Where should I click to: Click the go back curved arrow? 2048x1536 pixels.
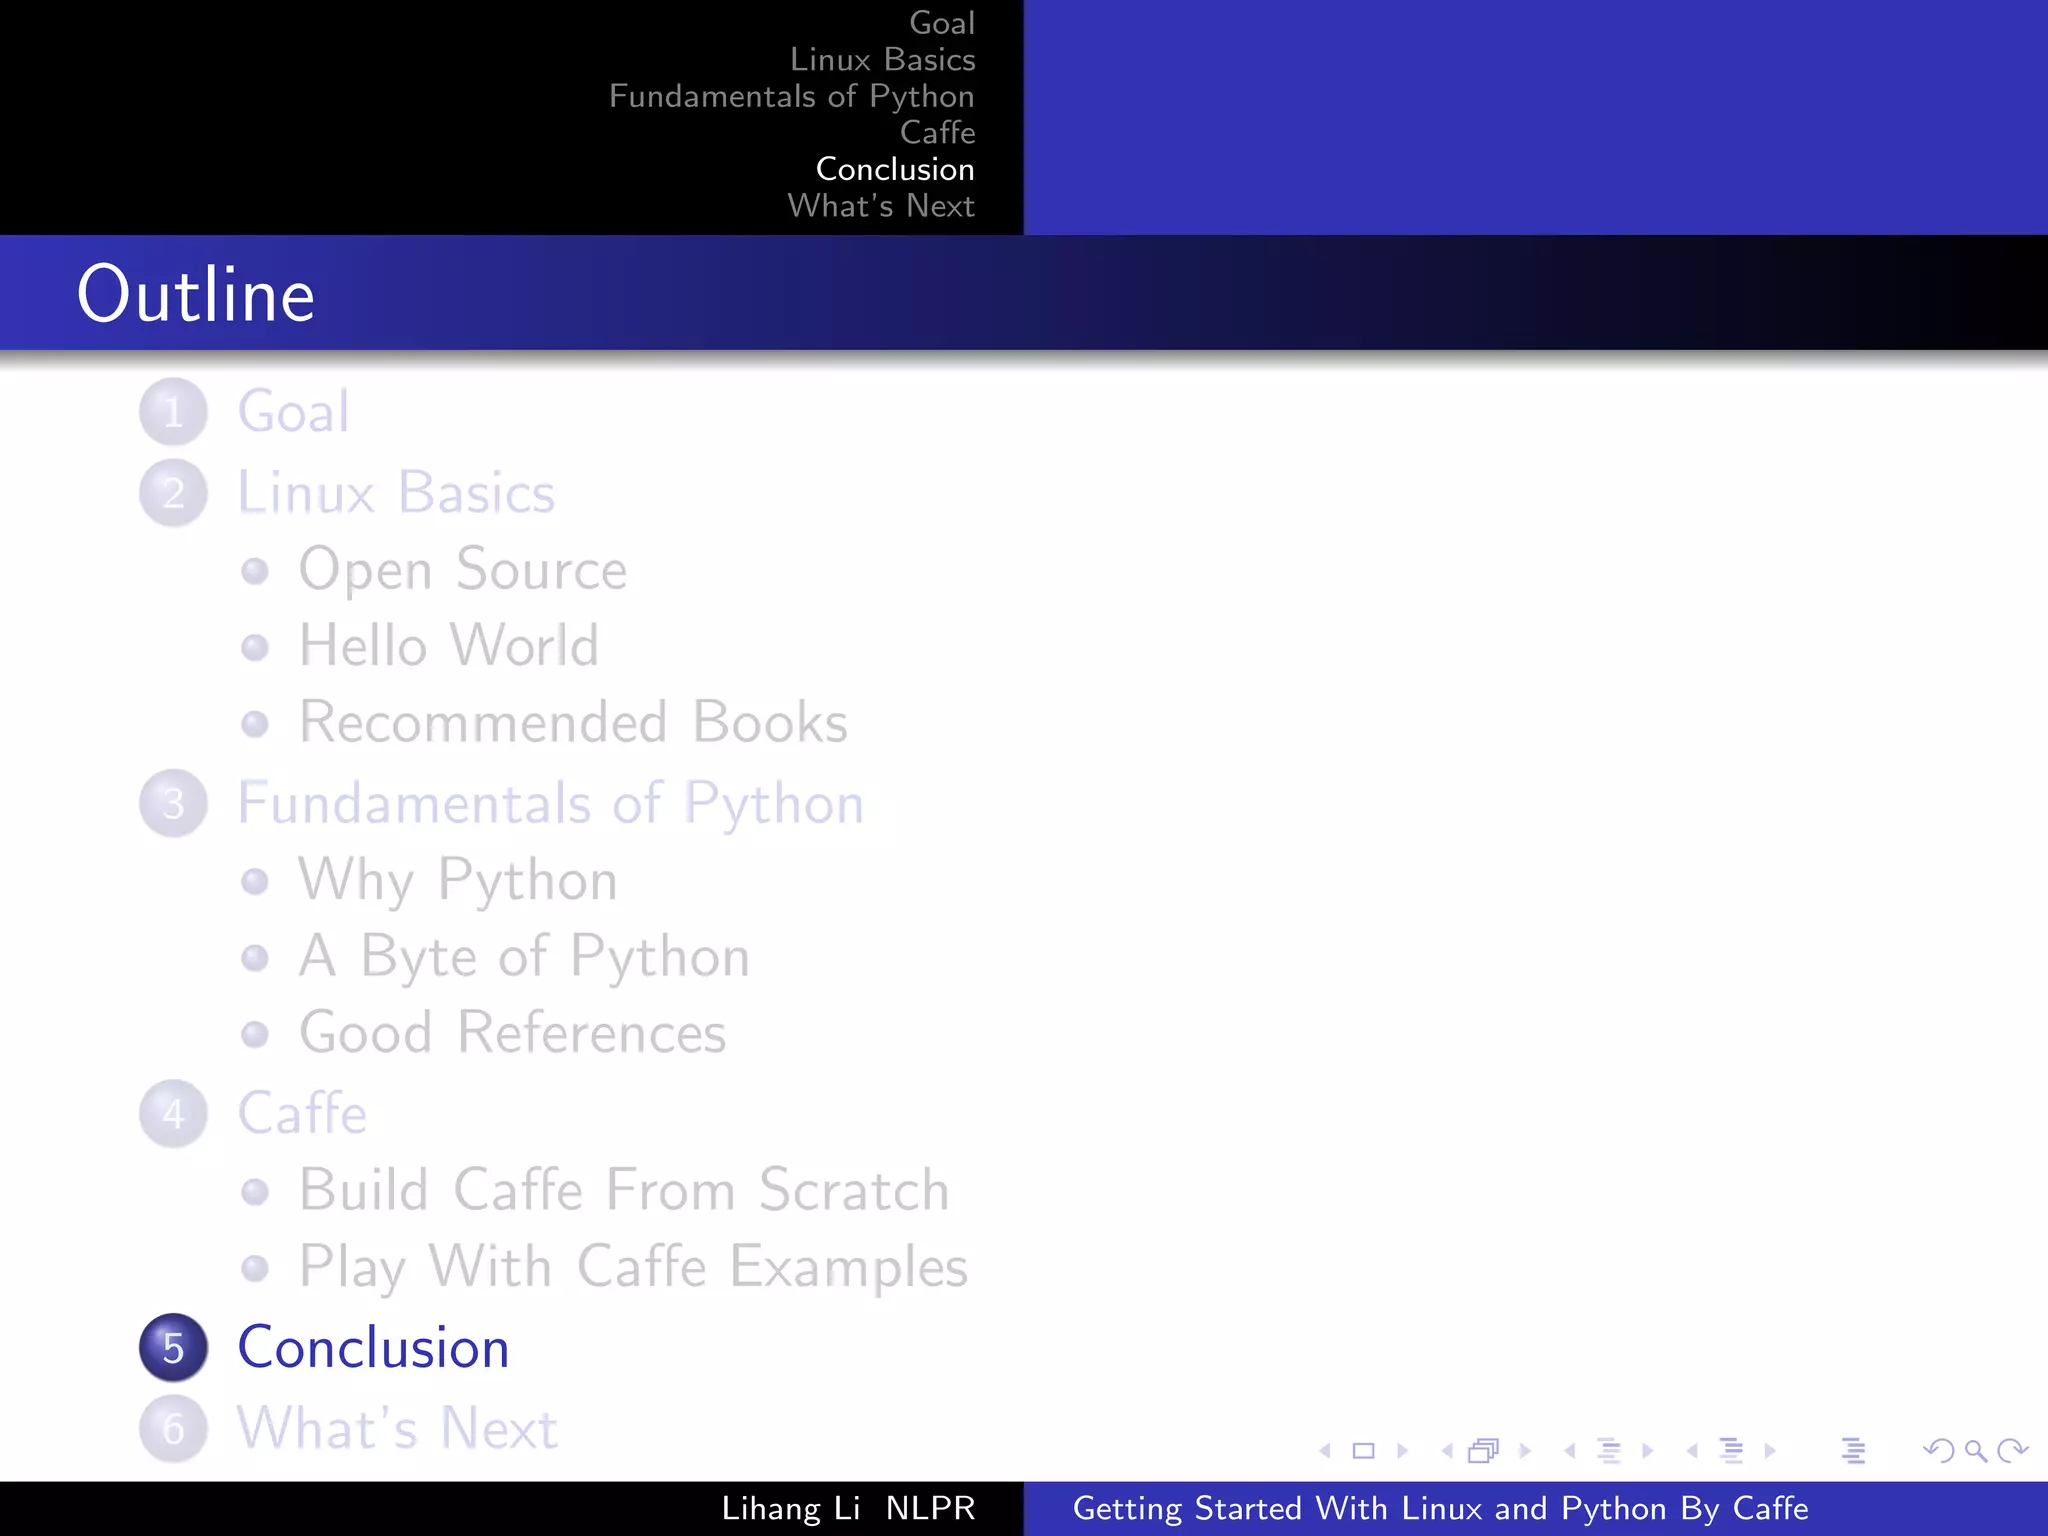point(1939,1451)
